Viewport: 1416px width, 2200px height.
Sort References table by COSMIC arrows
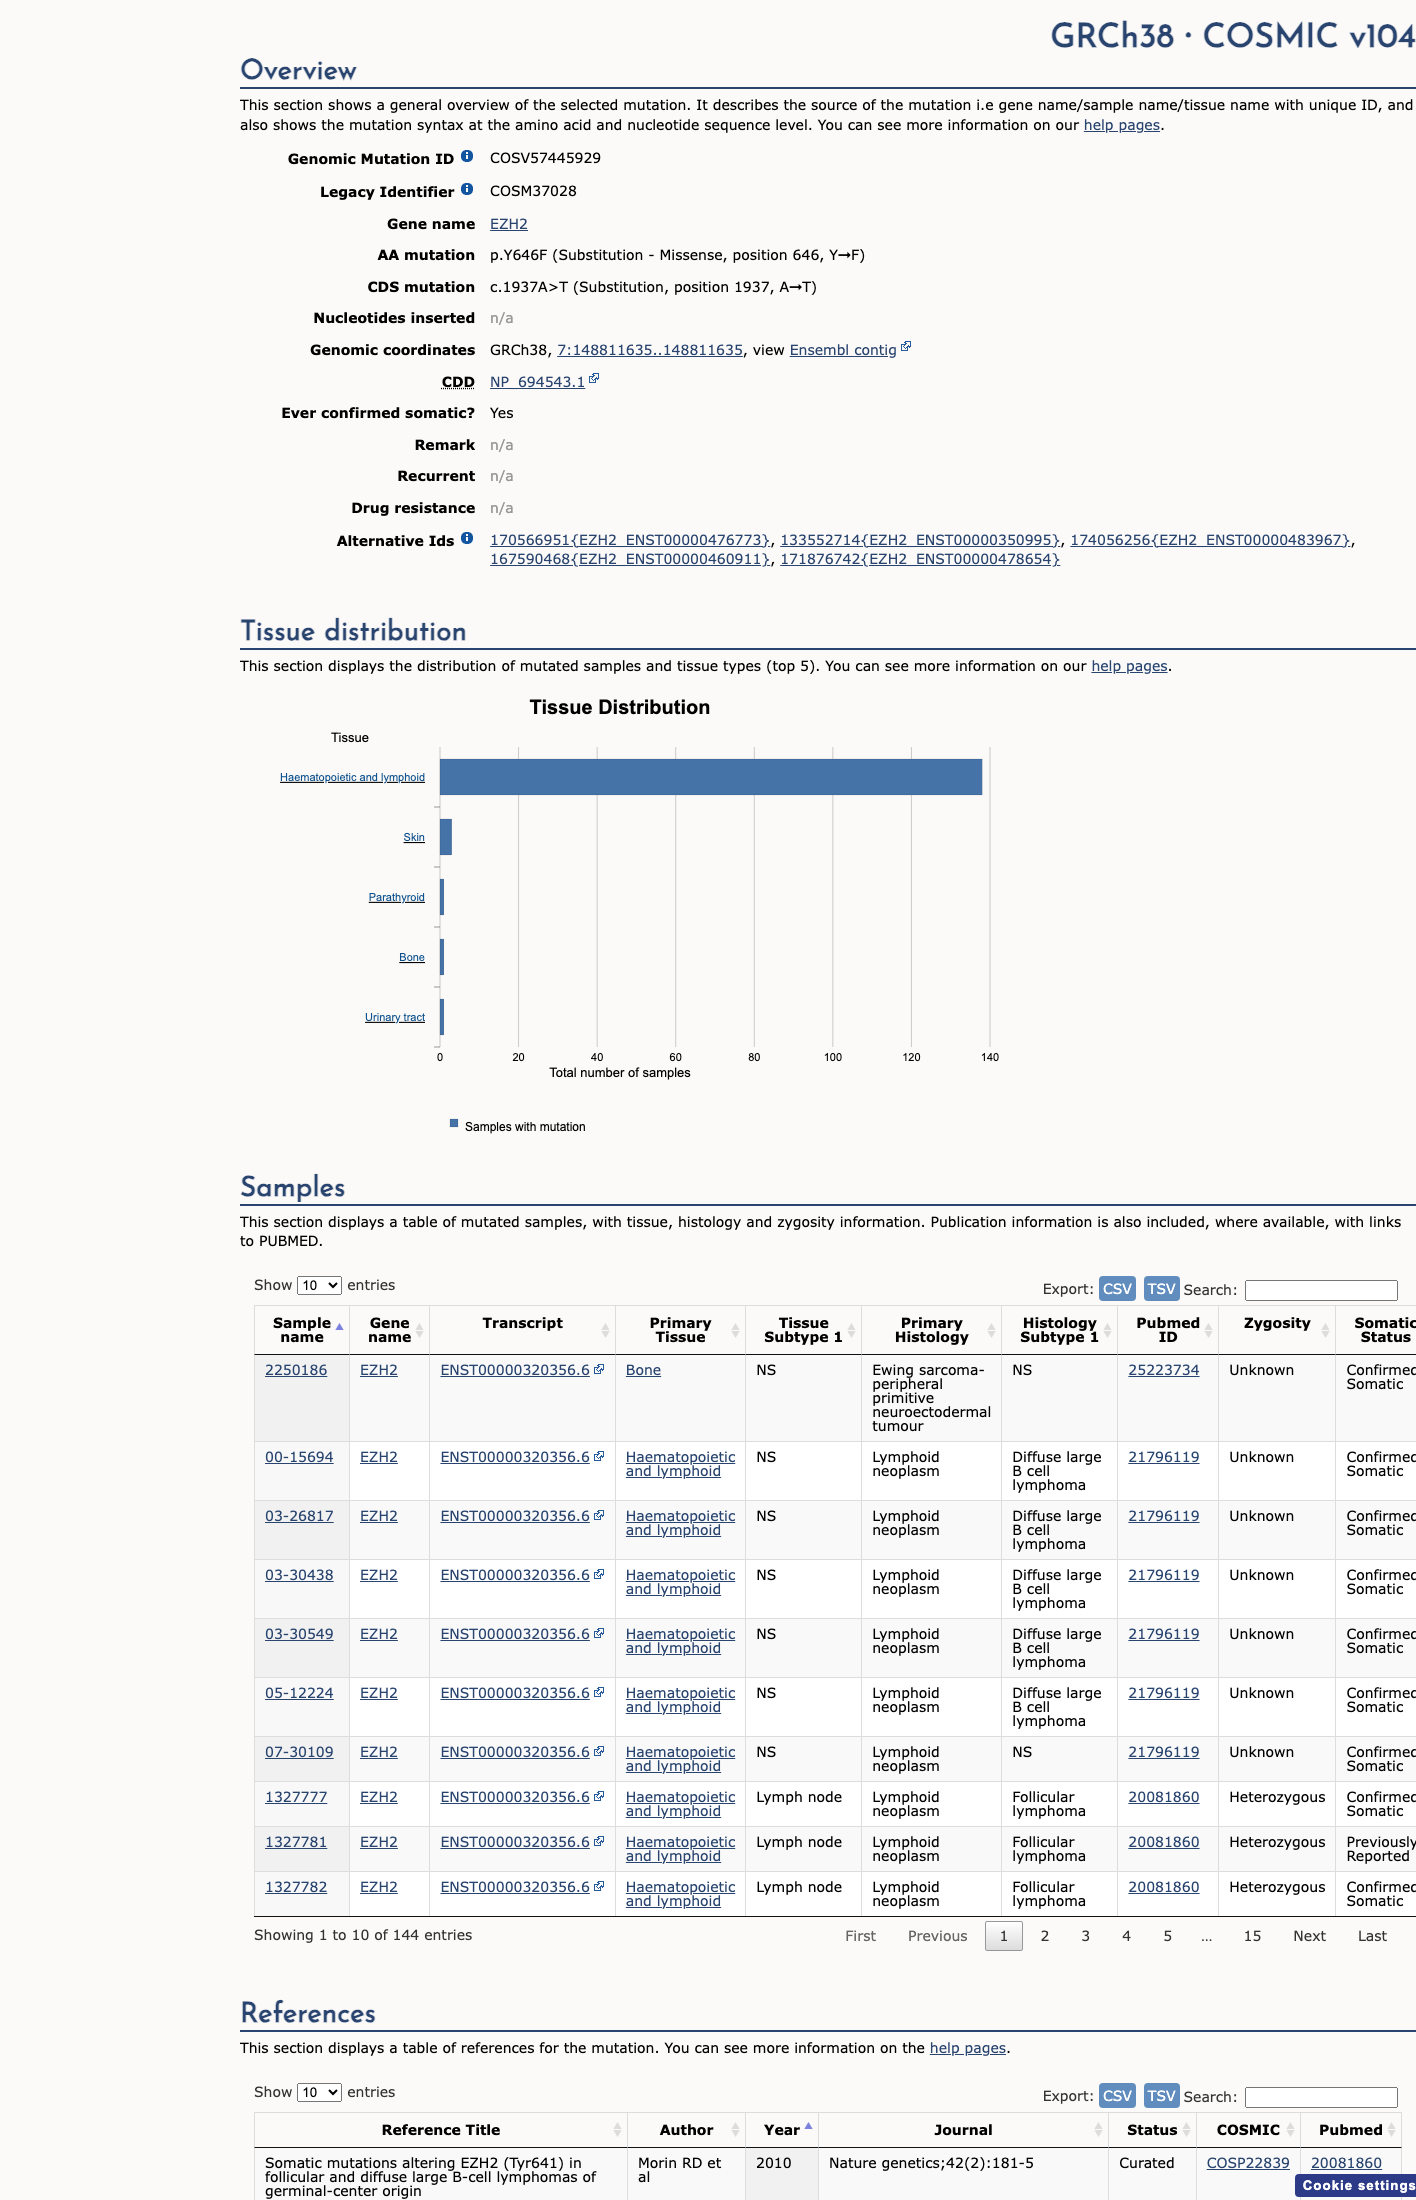[1290, 2130]
